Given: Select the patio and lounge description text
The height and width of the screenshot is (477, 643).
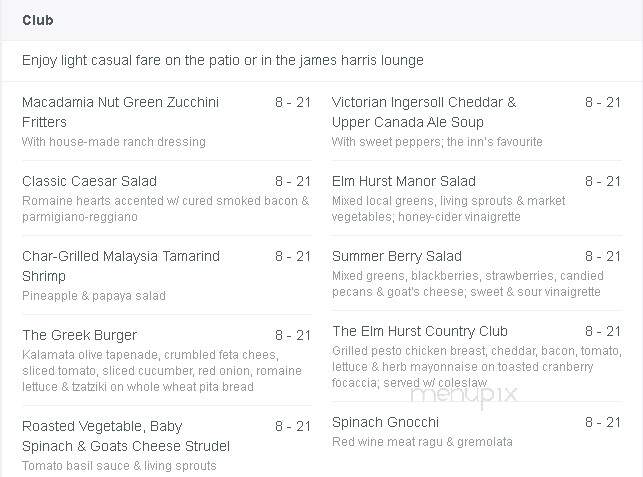Looking at the screenshot, I should point(223,60).
